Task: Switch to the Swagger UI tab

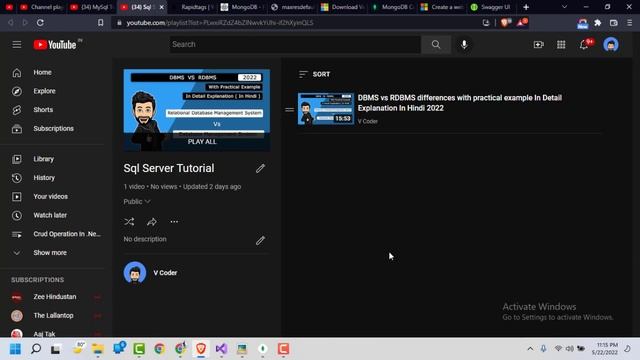Action: tap(491, 7)
